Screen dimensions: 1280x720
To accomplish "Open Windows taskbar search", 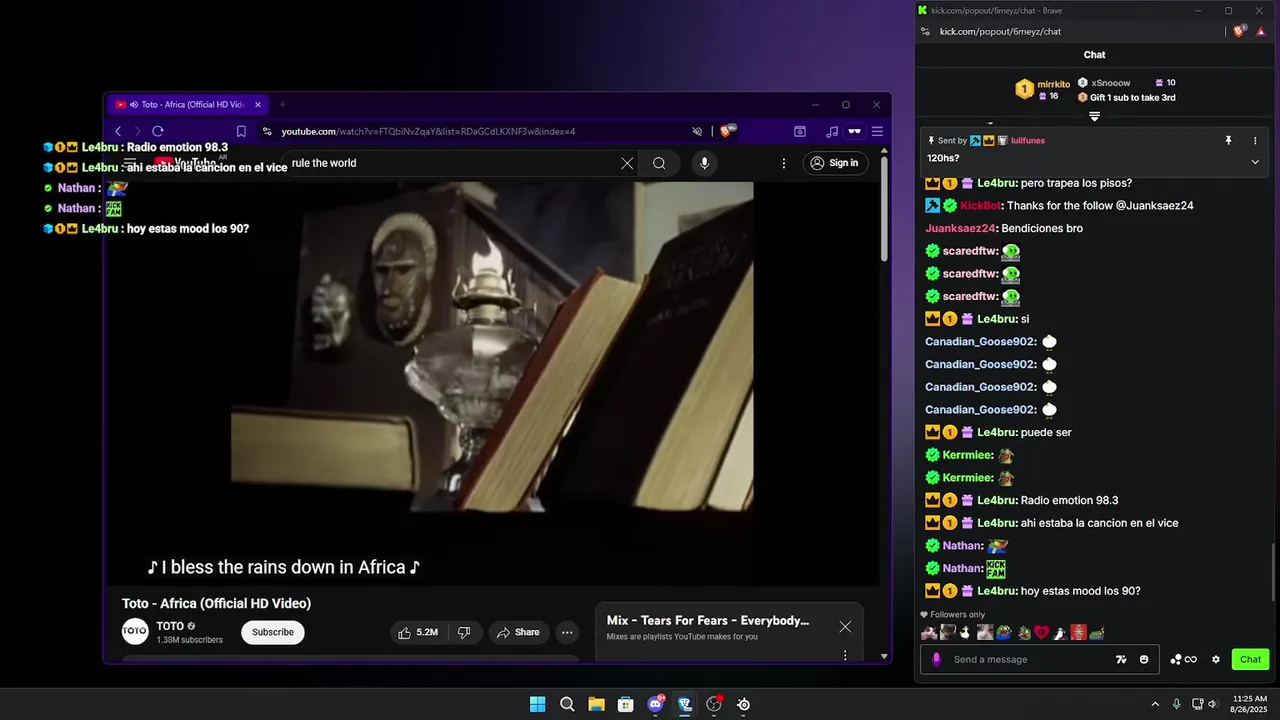I will point(567,704).
